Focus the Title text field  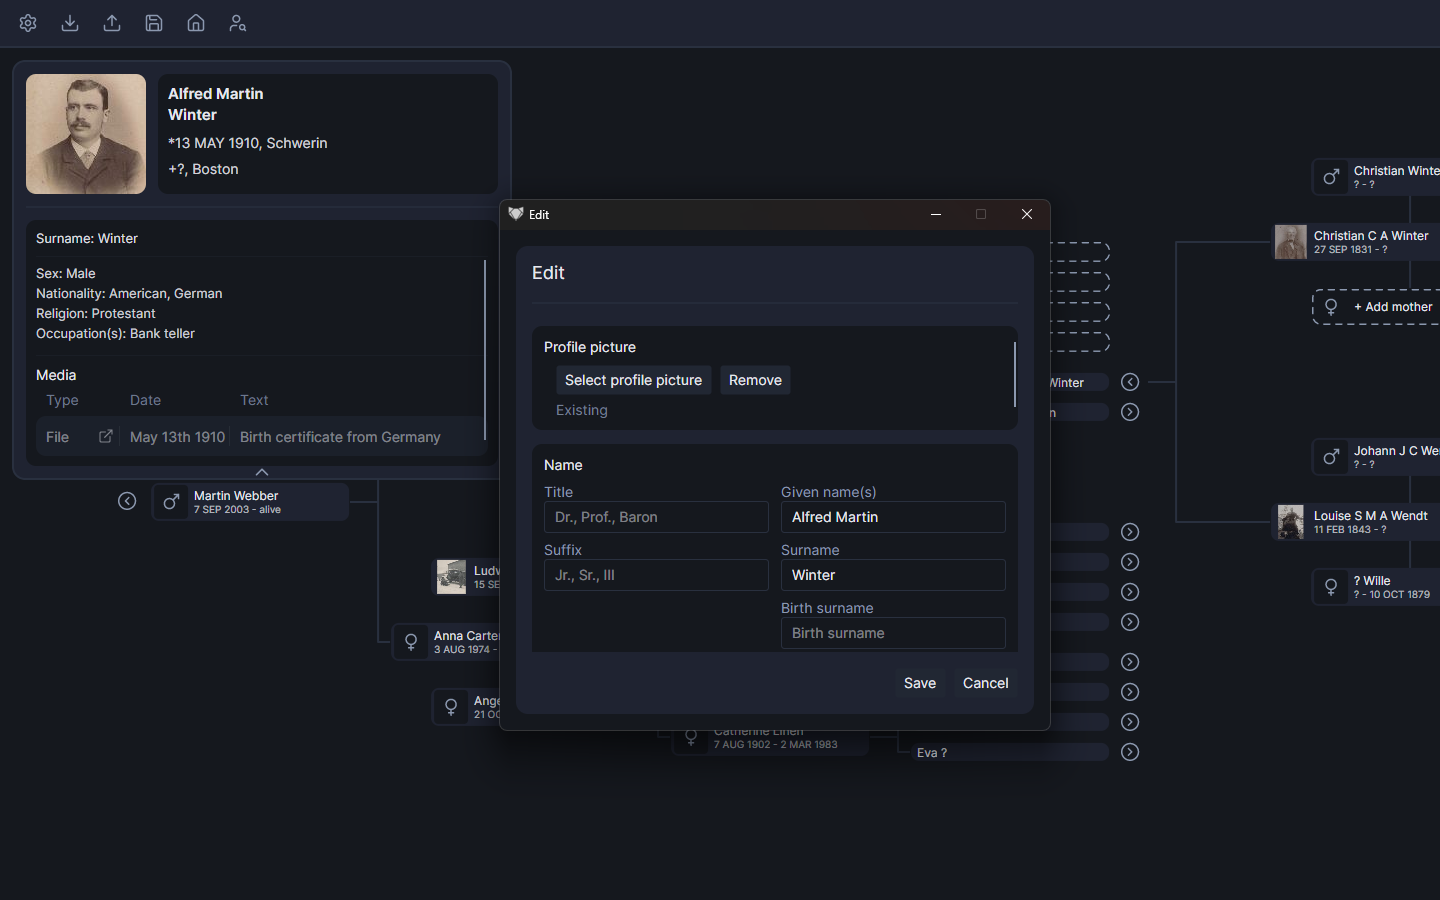tap(655, 517)
